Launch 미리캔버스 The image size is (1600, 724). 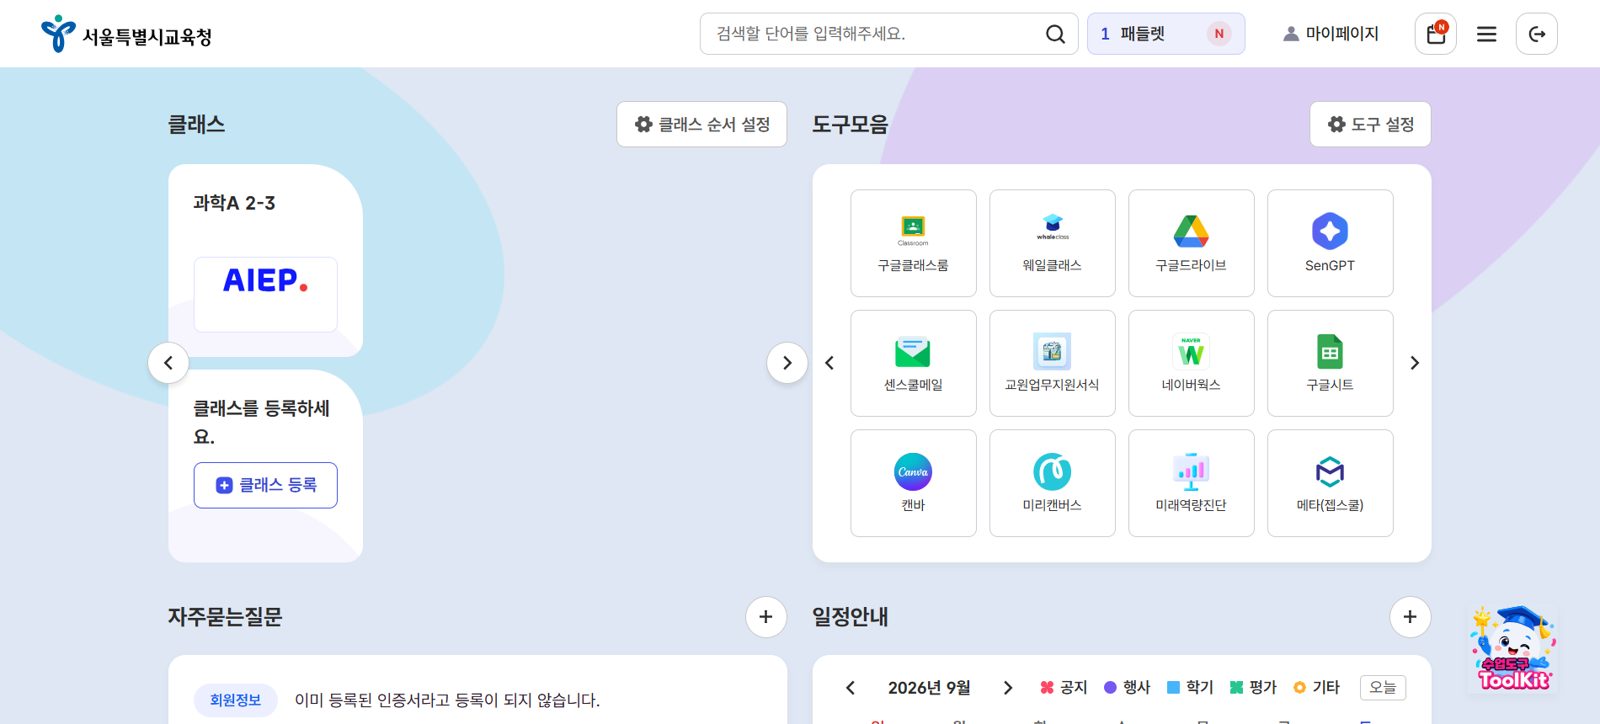1052,483
